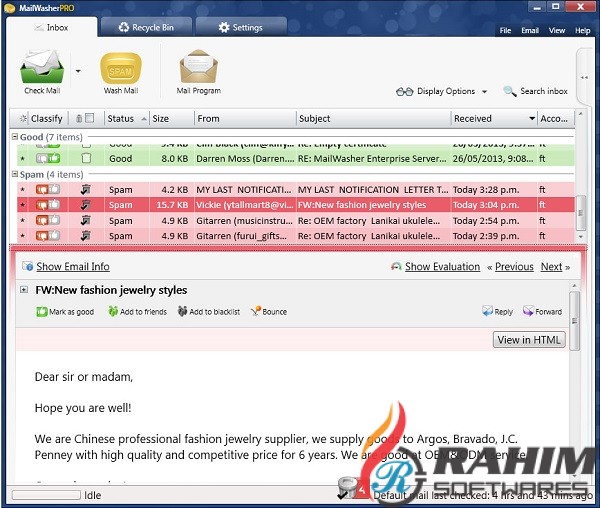
Task: Click the star marker on the Vickie row
Action: [23, 205]
